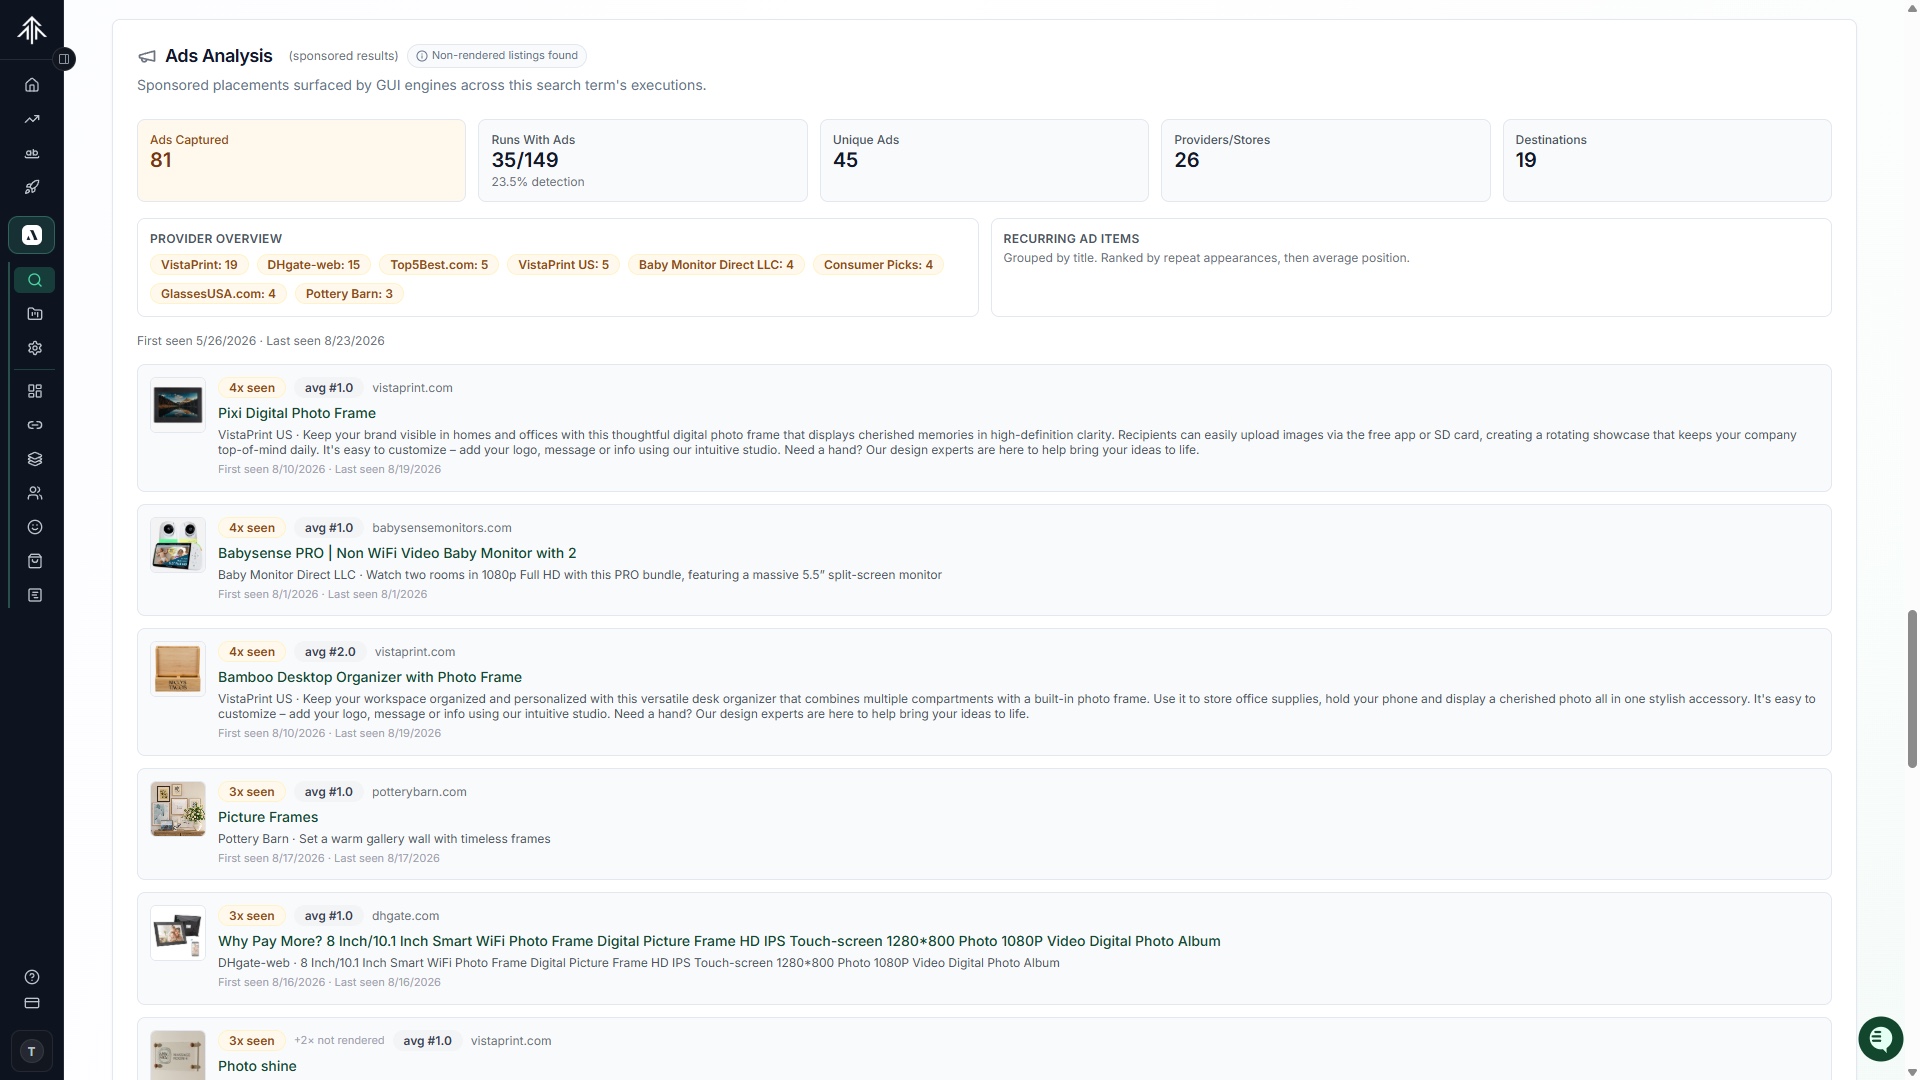1920x1080 pixels.
Task: Click the 'Consumer Picks: 4' provider chip
Action: [x=878, y=265]
